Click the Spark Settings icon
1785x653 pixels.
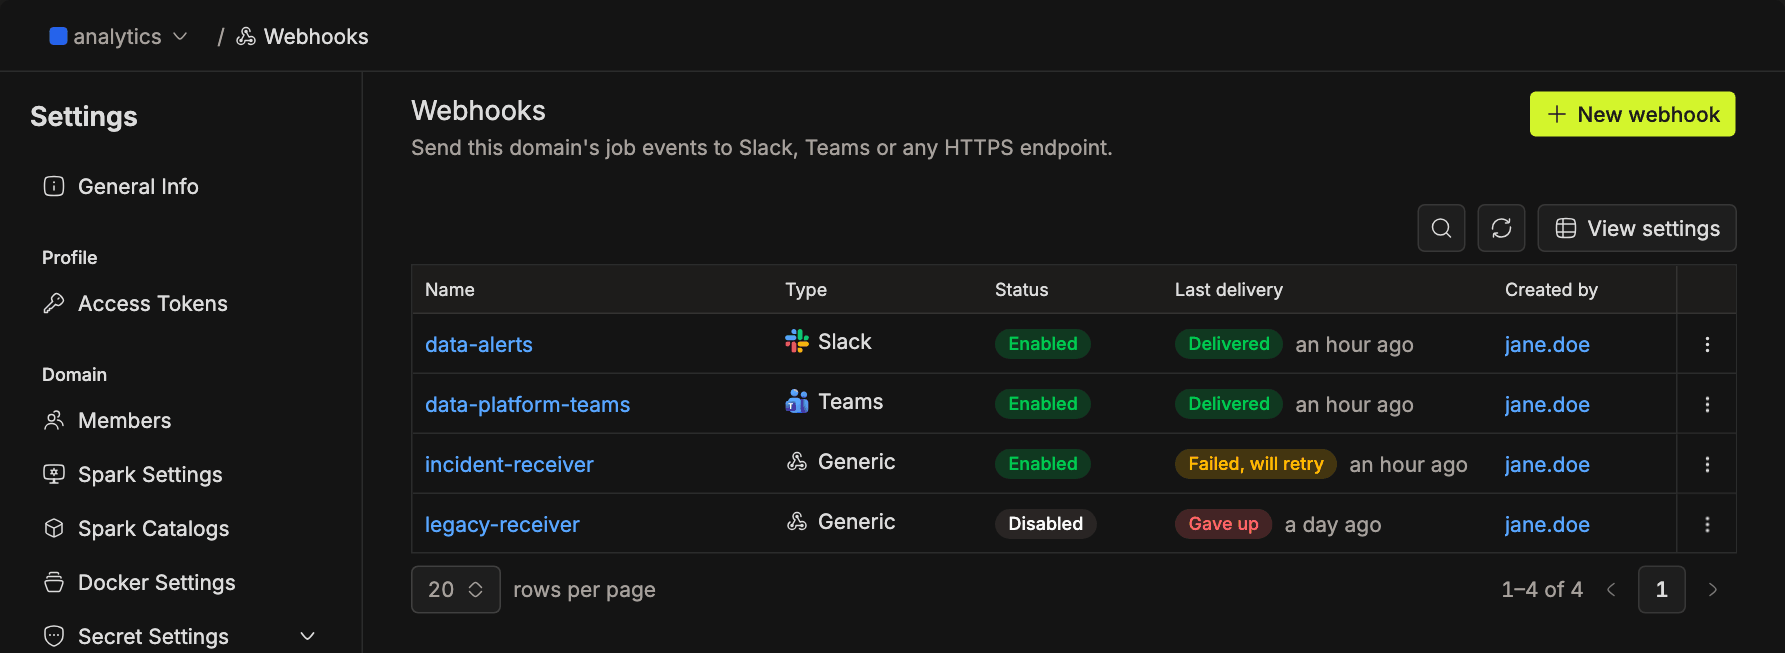coord(54,474)
